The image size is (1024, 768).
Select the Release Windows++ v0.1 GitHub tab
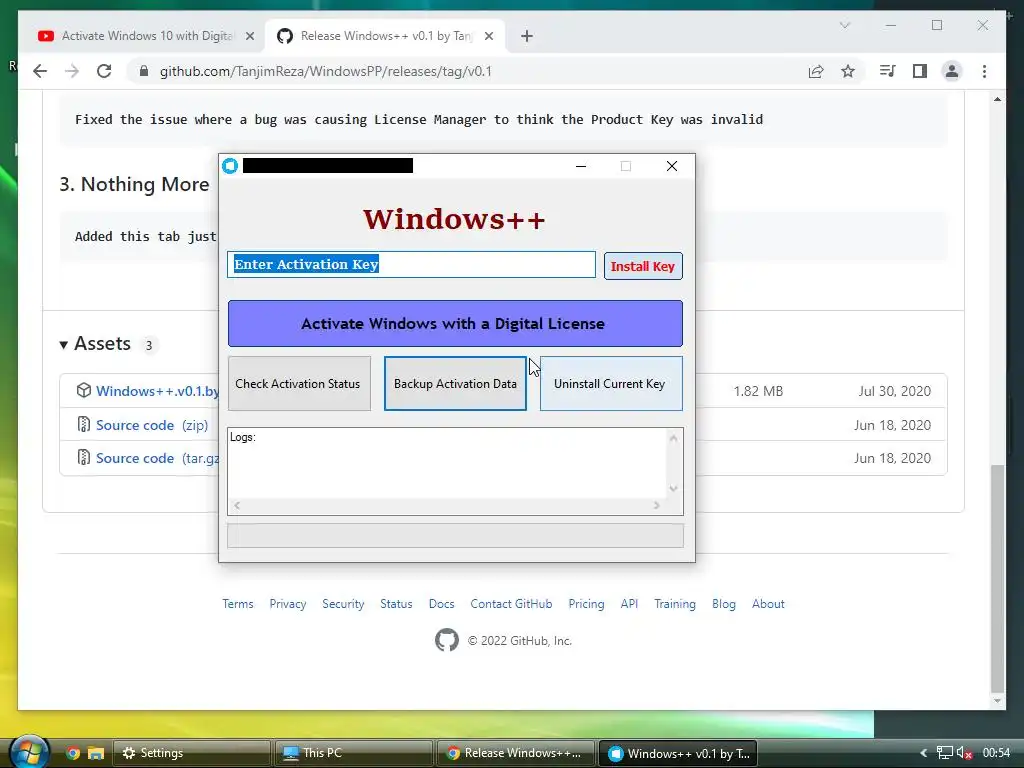[x=385, y=36]
